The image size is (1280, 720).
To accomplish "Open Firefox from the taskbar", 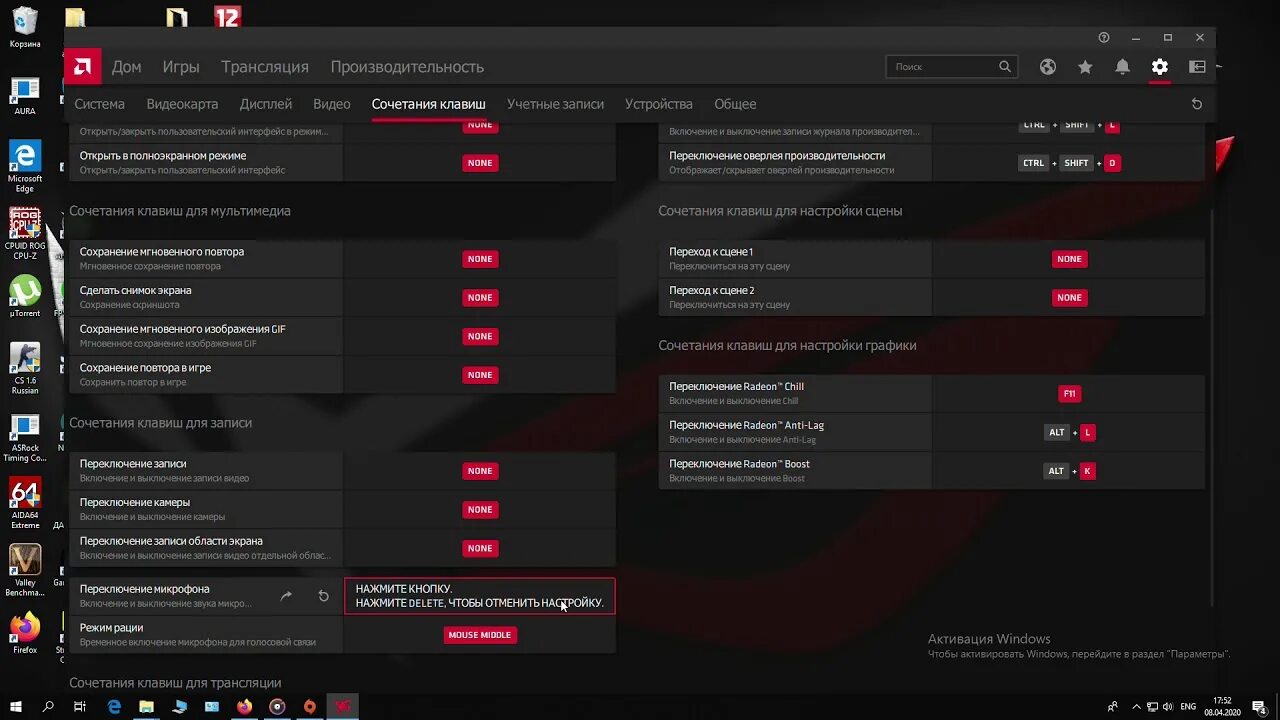I will [x=245, y=706].
